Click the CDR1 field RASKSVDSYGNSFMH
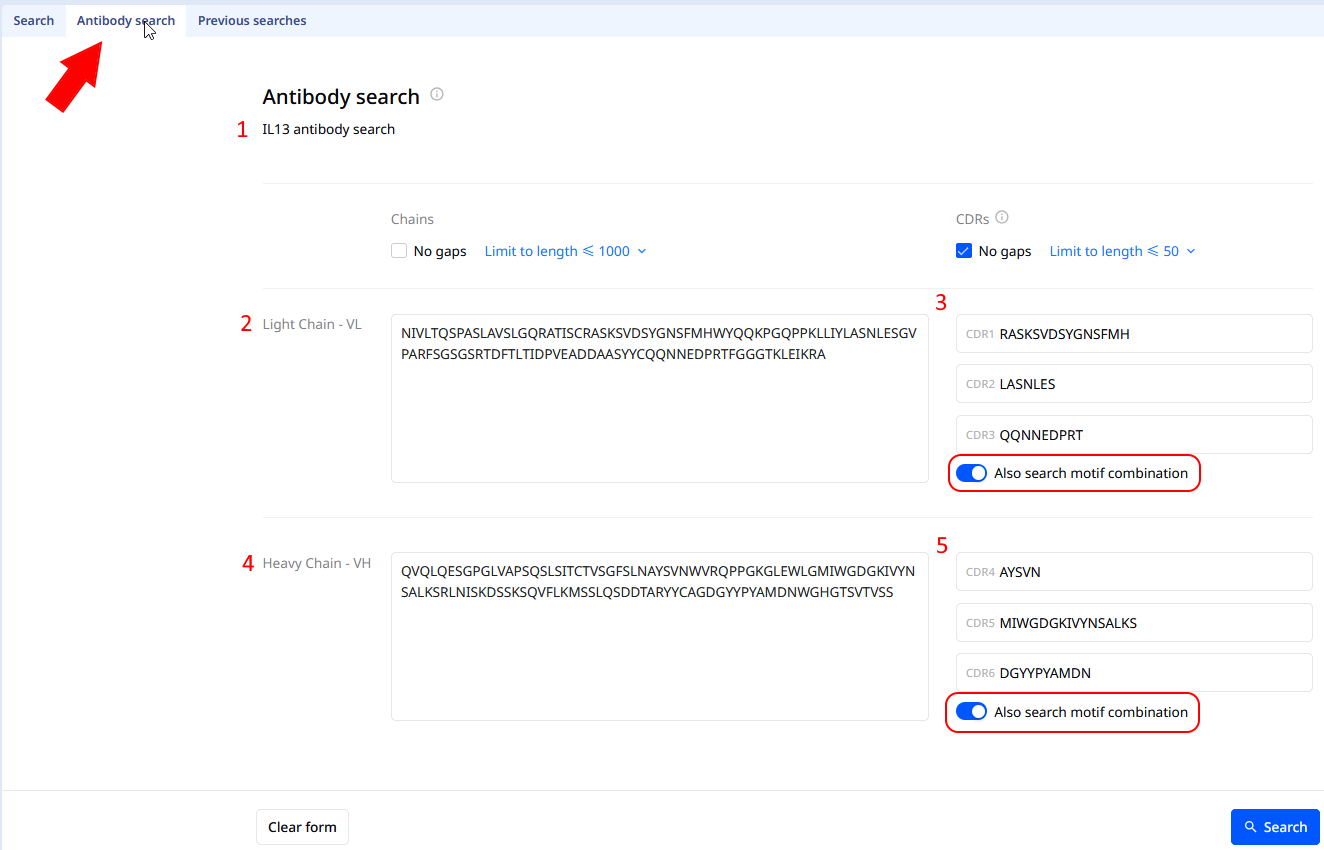This screenshot has height=850, width=1324. pyautogui.click(x=1134, y=334)
